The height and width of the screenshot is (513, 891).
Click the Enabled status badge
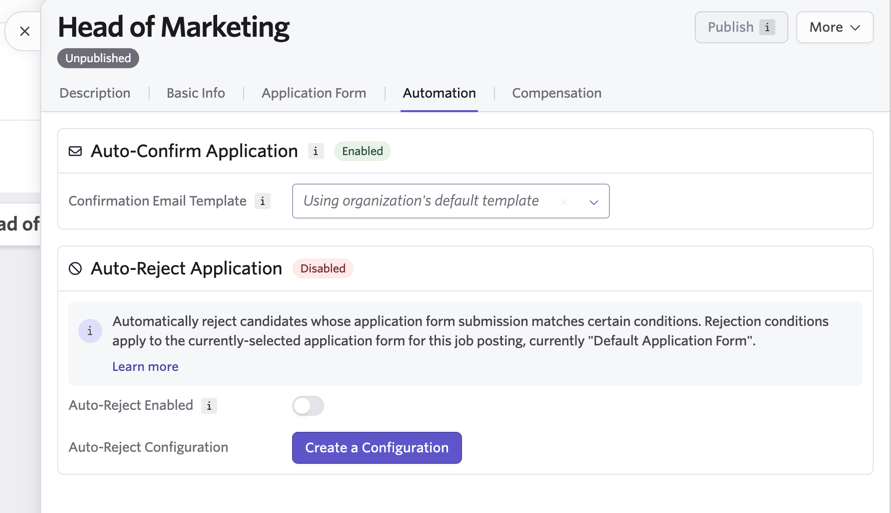tap(362, 151)
